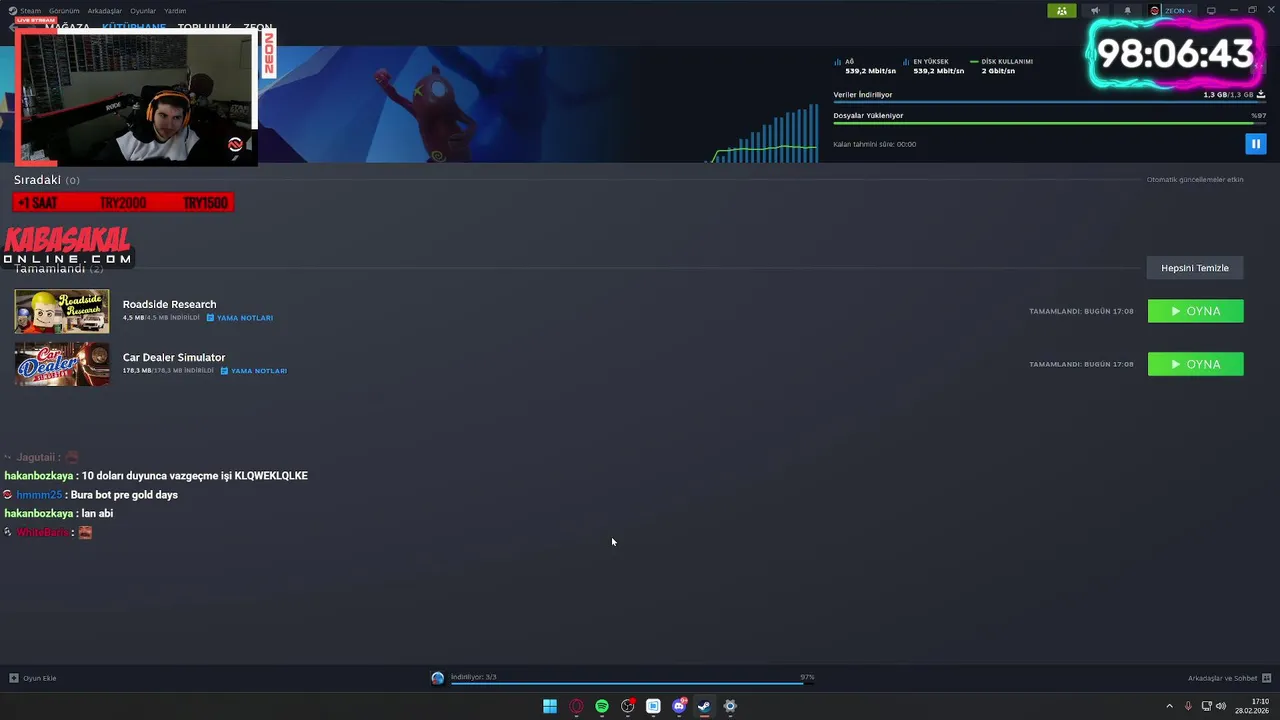The height and width of the screenshot is (720, 1280).
Task: Open the Oyunlar menu
Action: [x=143, y=11]
